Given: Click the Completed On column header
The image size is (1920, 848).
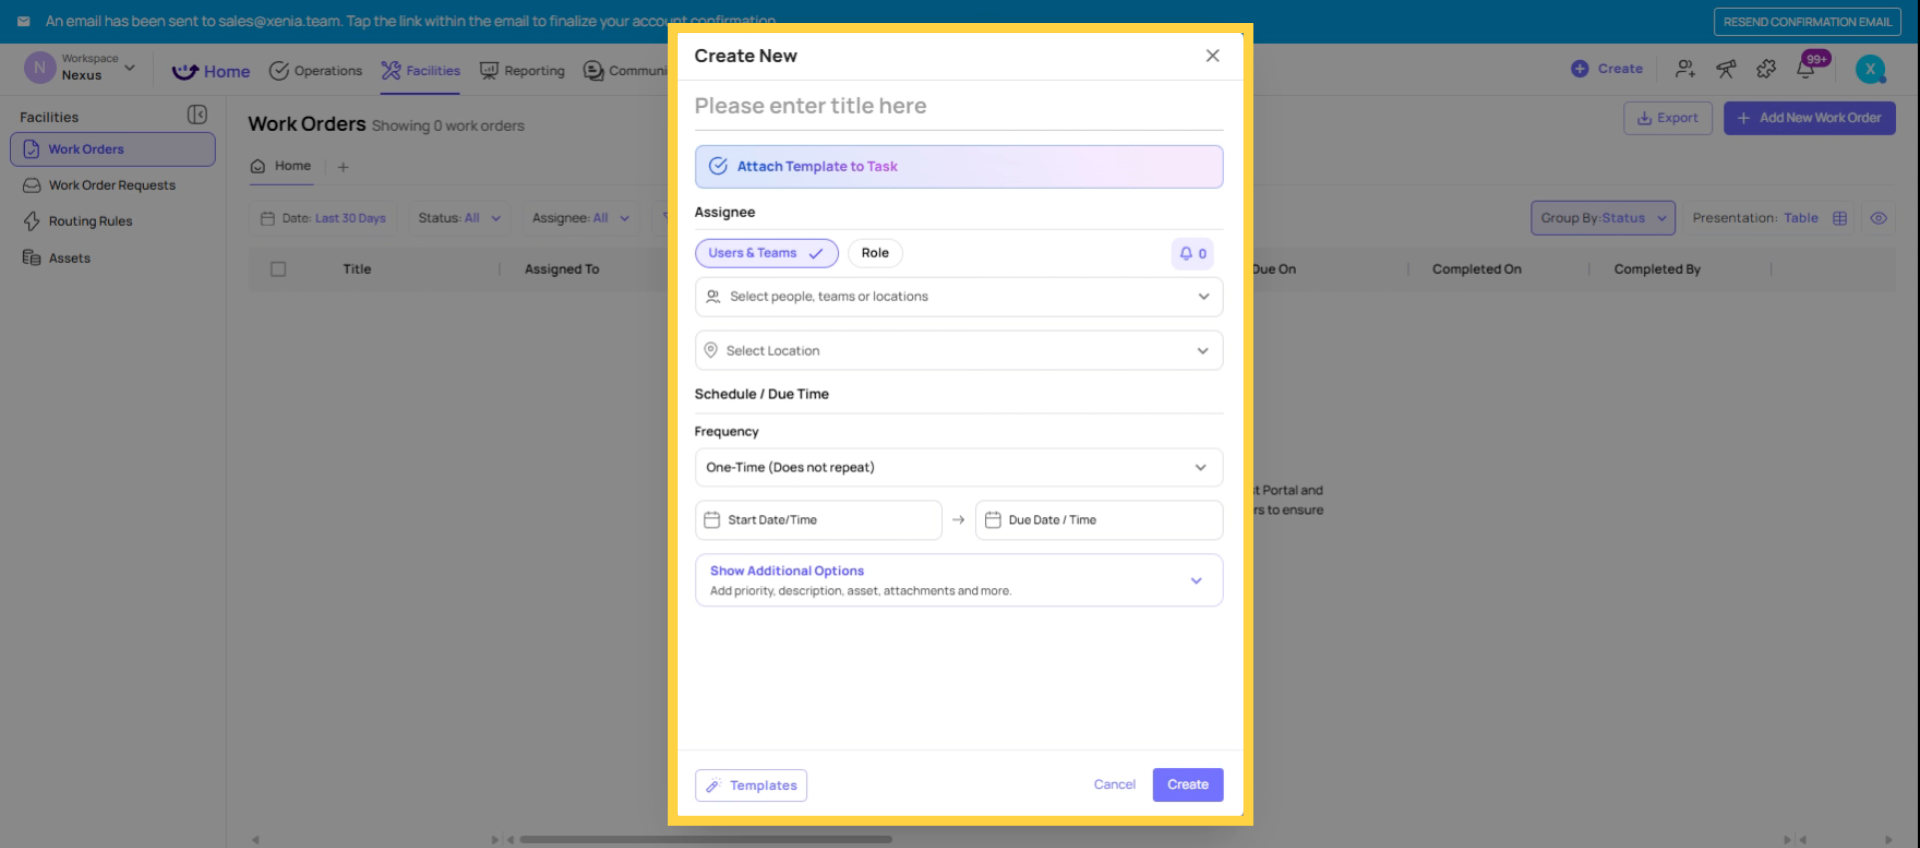Looking at the screenshot, I should click(1477, 269).
